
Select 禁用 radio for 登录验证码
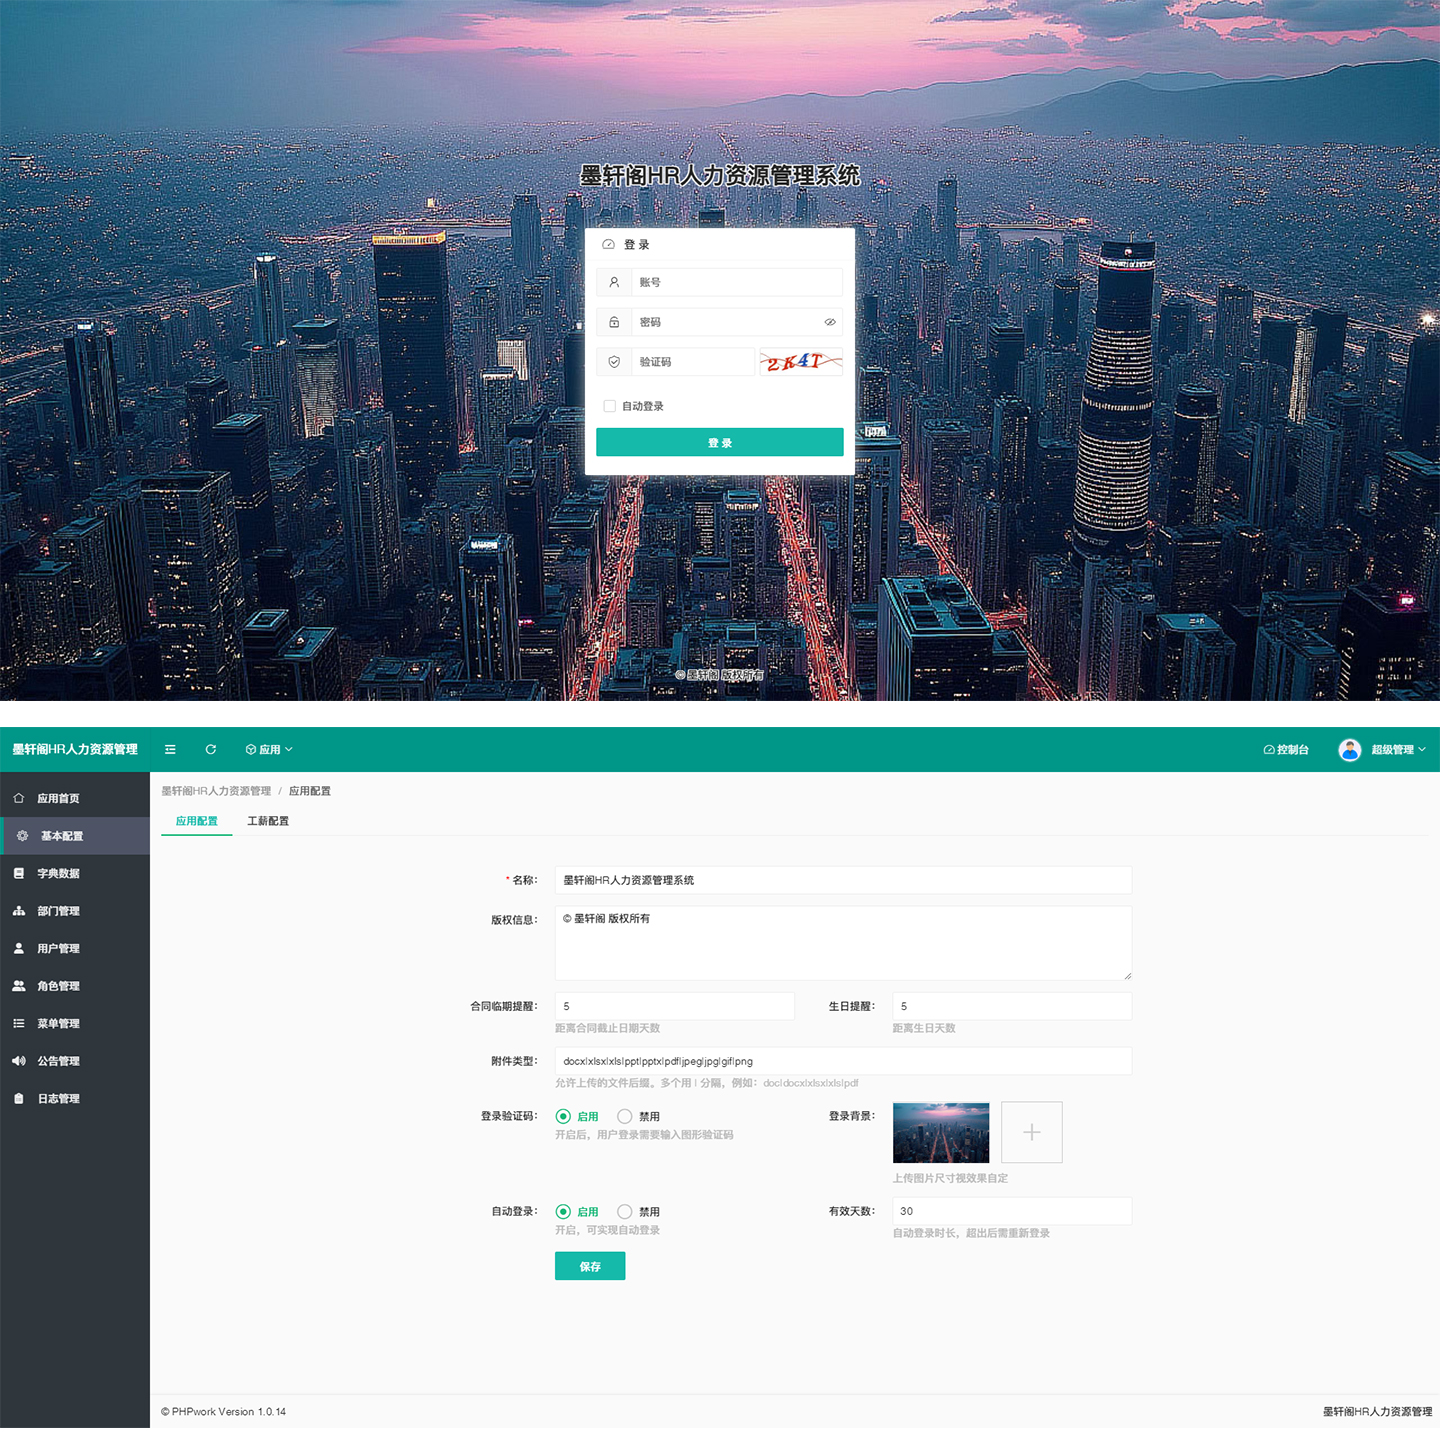click(625, 1116)
